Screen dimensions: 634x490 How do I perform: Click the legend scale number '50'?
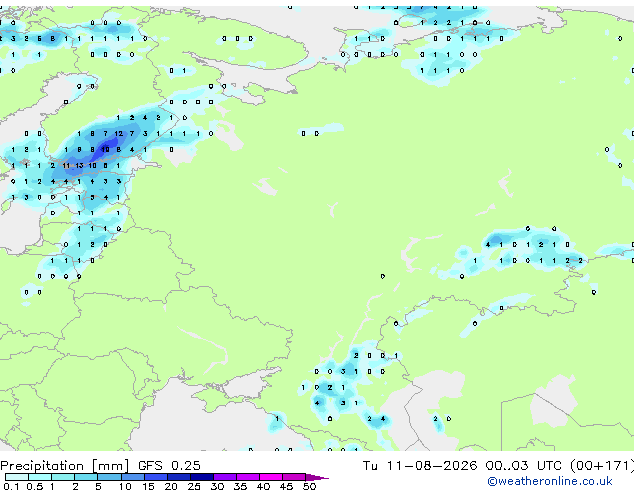[309, 486]
